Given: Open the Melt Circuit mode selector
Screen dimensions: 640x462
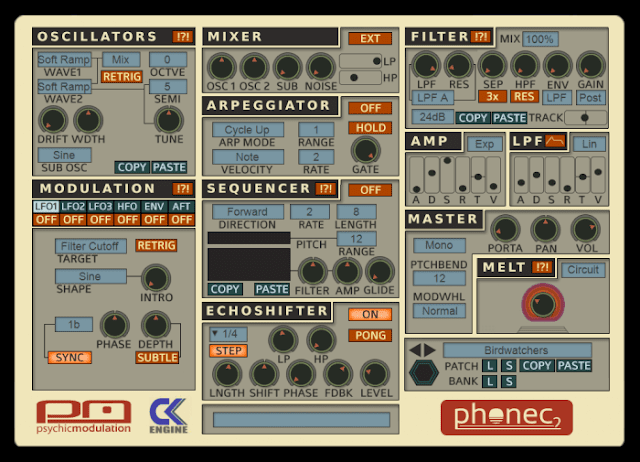Looking at the screenshot, I should 583,270.
